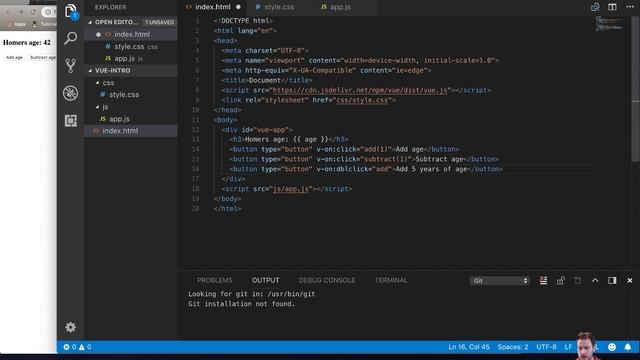Open the Manage gear menu
Image resolution: width=640 pixels, height=360 pixels.
[x=71, y=327]
